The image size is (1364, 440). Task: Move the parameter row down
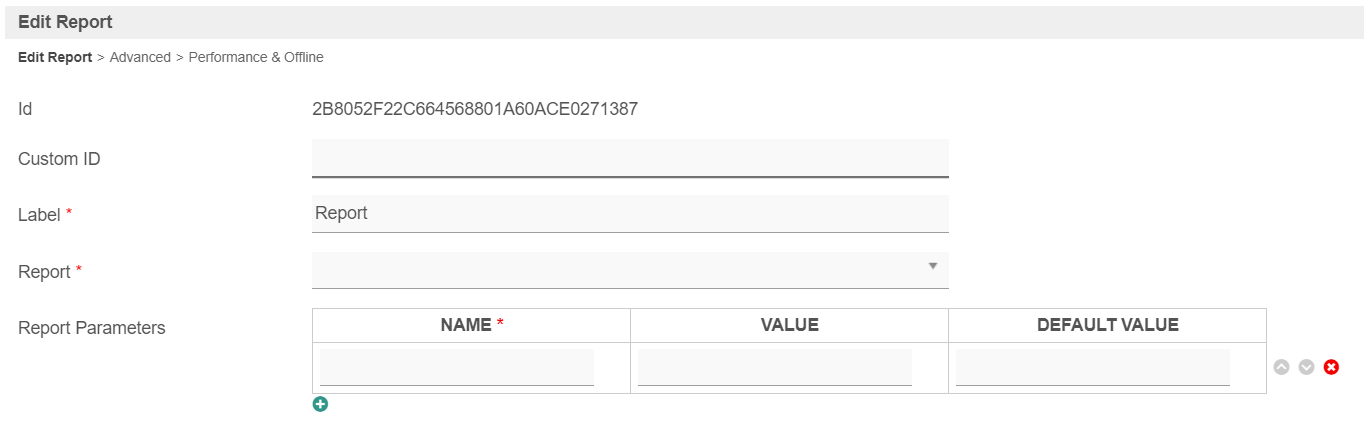click(x=1306, y=367)
